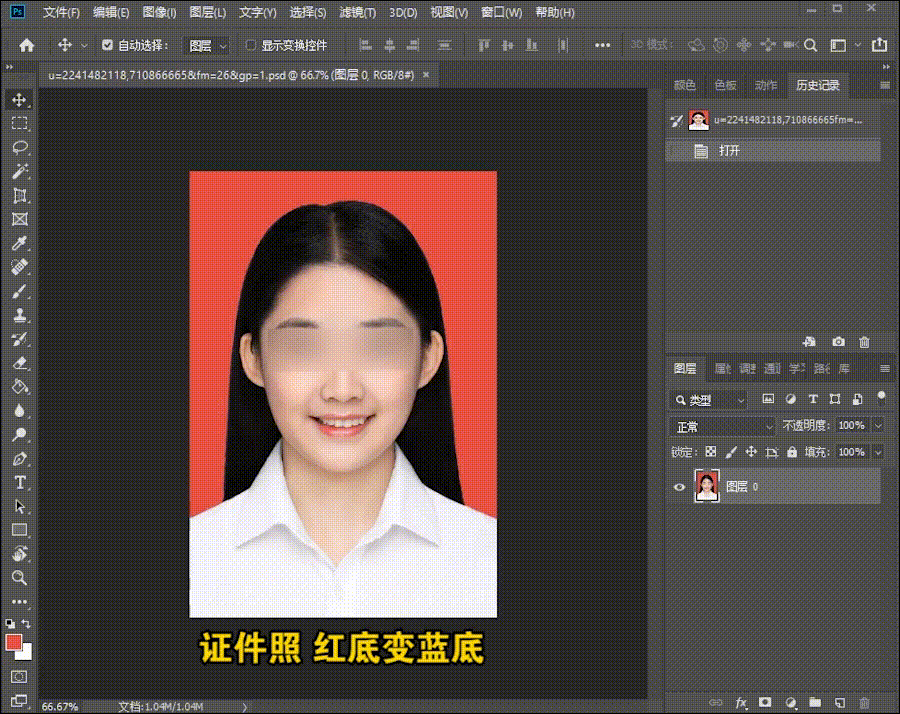Hide 图层 0 with eye icon
This screenshot has height=714, width=900.
tap(680, 487)
